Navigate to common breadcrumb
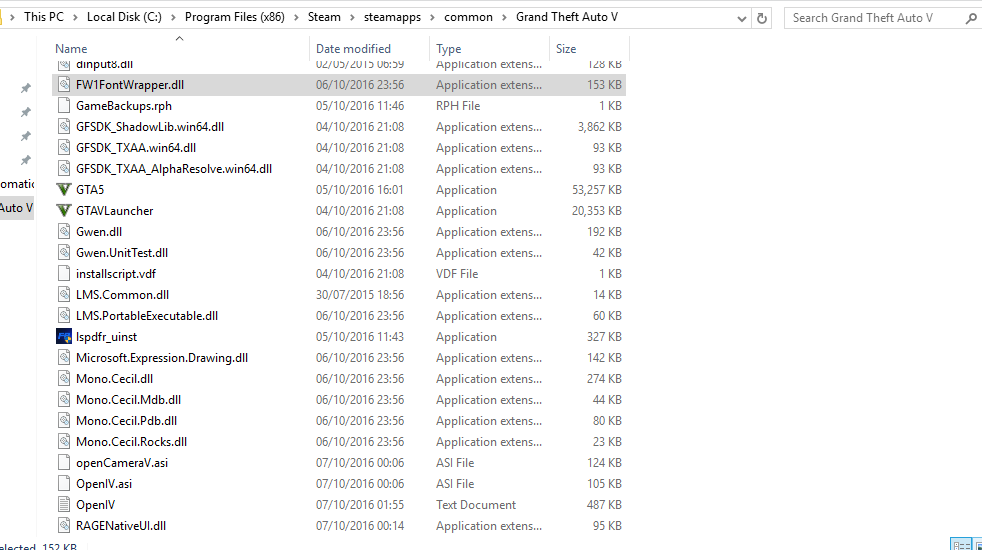The width and height of the screenshot is (982, 550). tap(468, 17)
